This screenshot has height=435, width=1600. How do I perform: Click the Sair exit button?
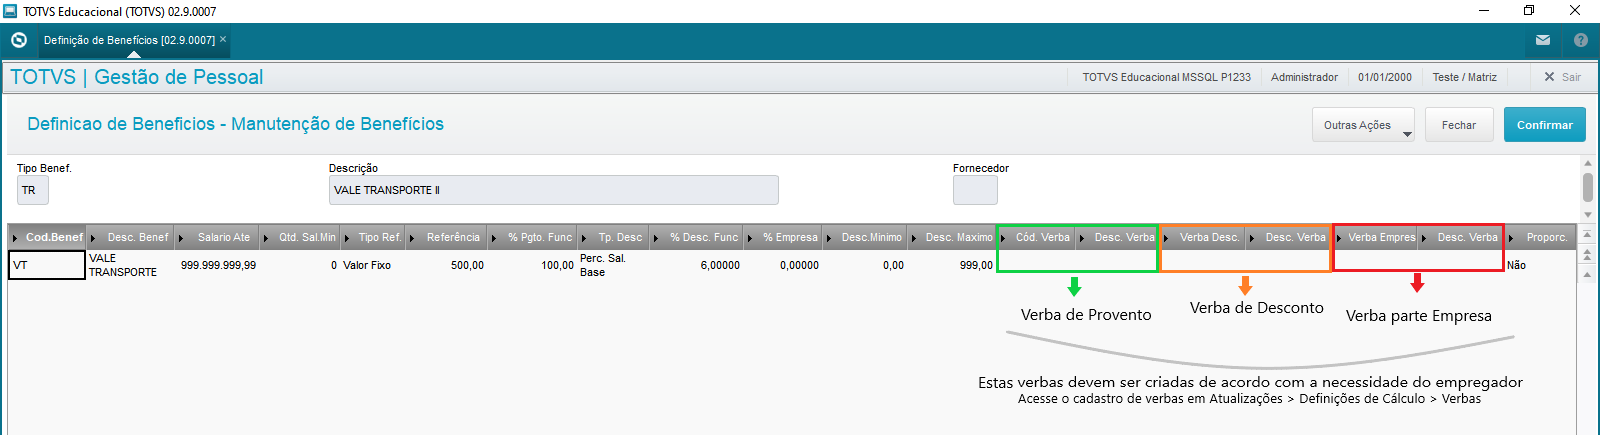(1562, 77)
